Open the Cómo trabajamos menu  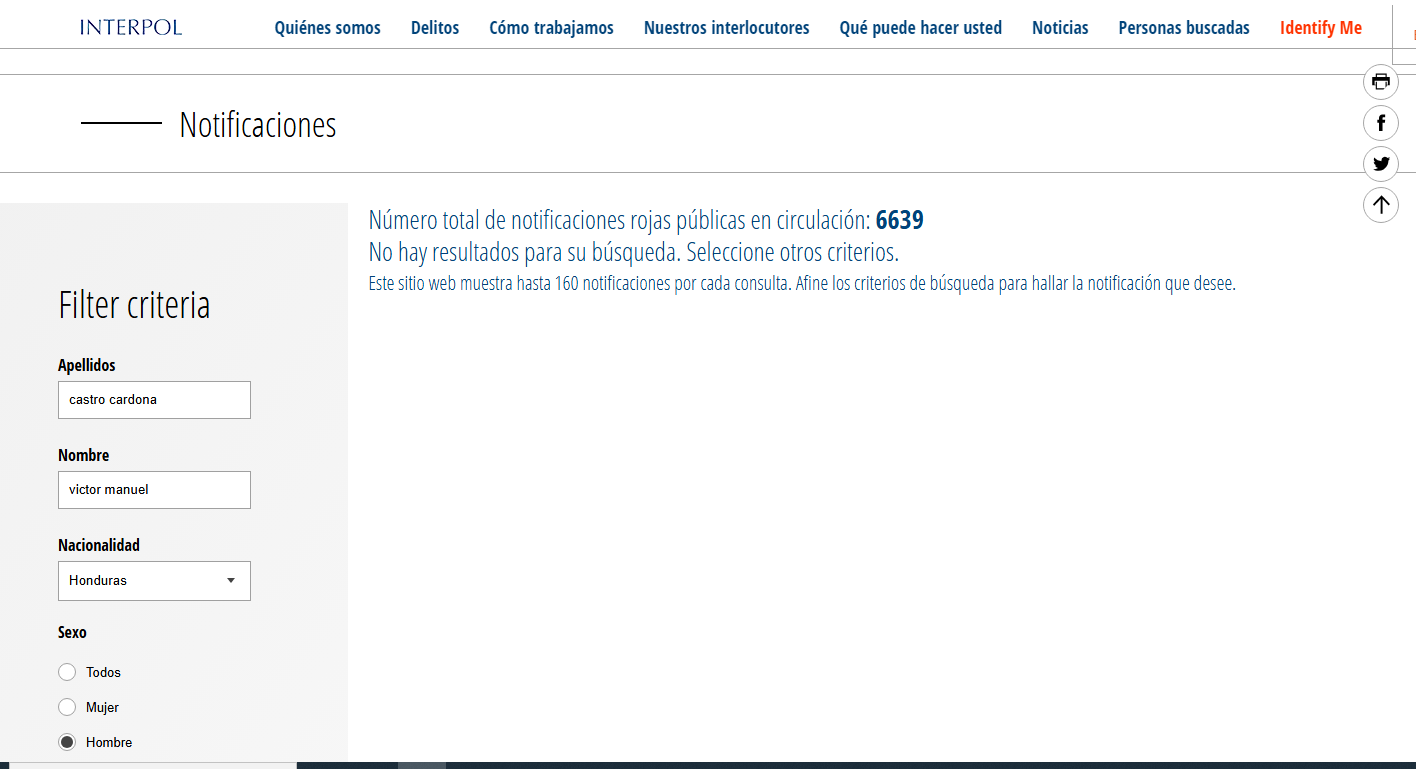coord(551,28)
